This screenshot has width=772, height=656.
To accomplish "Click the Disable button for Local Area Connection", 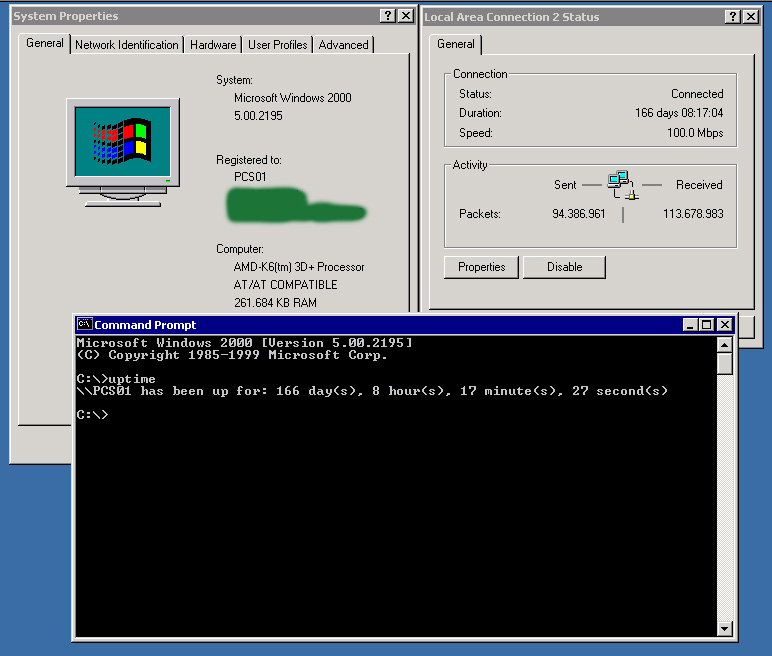I will 564,267.
